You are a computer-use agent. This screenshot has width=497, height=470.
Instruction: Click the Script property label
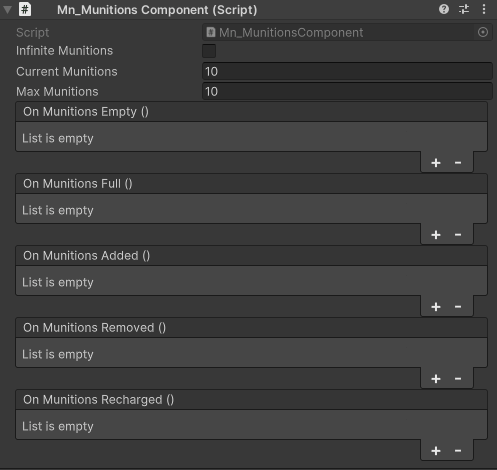(x=33, y=32)
